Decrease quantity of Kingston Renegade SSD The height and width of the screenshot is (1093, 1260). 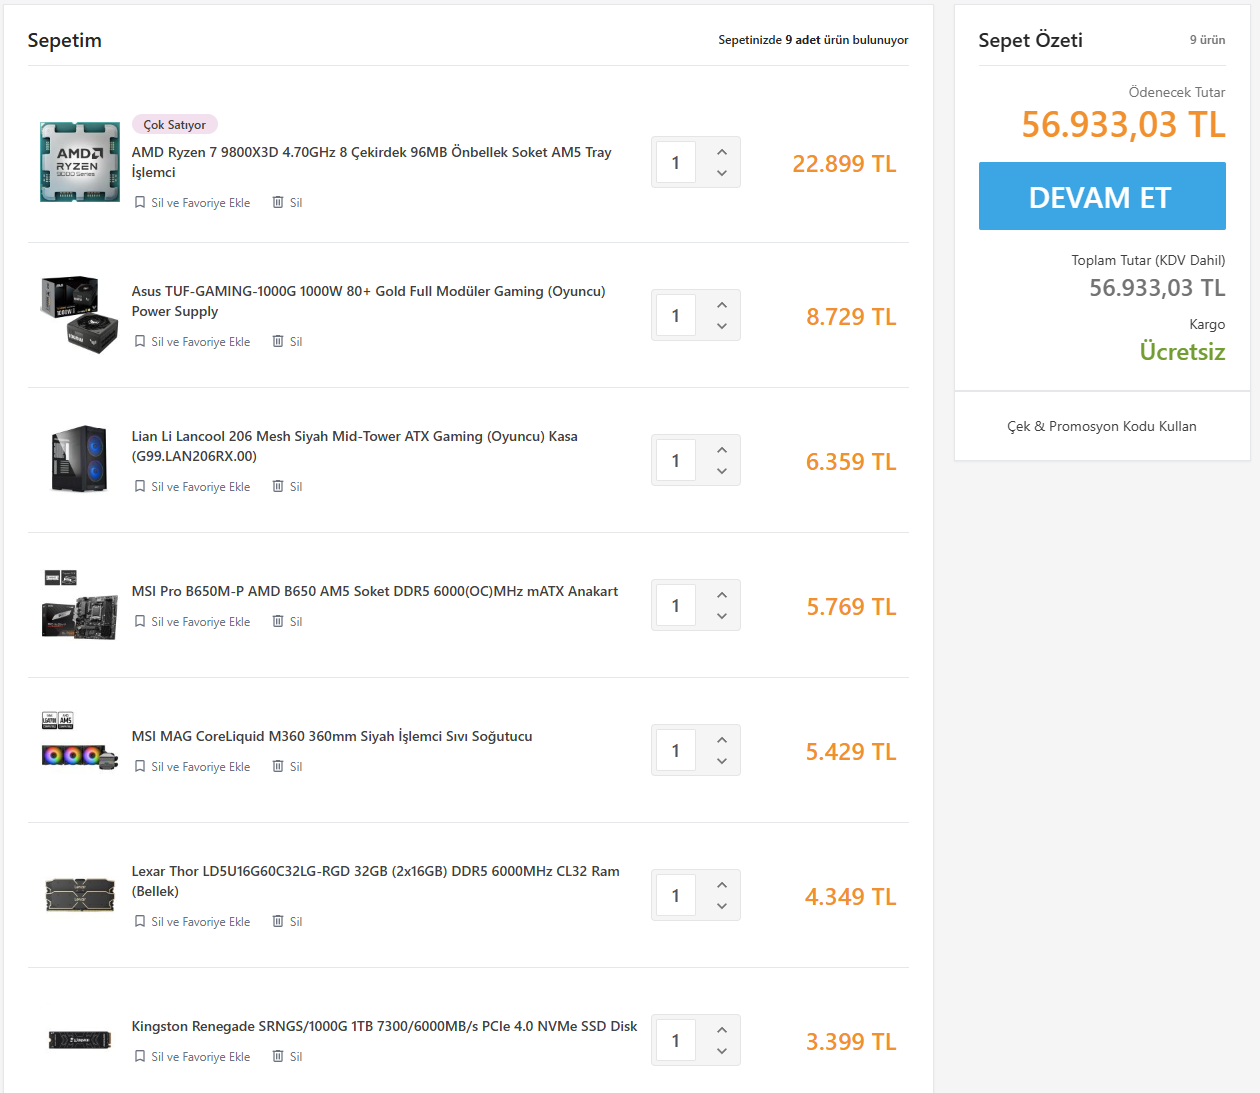click(x=722, y=1052)
